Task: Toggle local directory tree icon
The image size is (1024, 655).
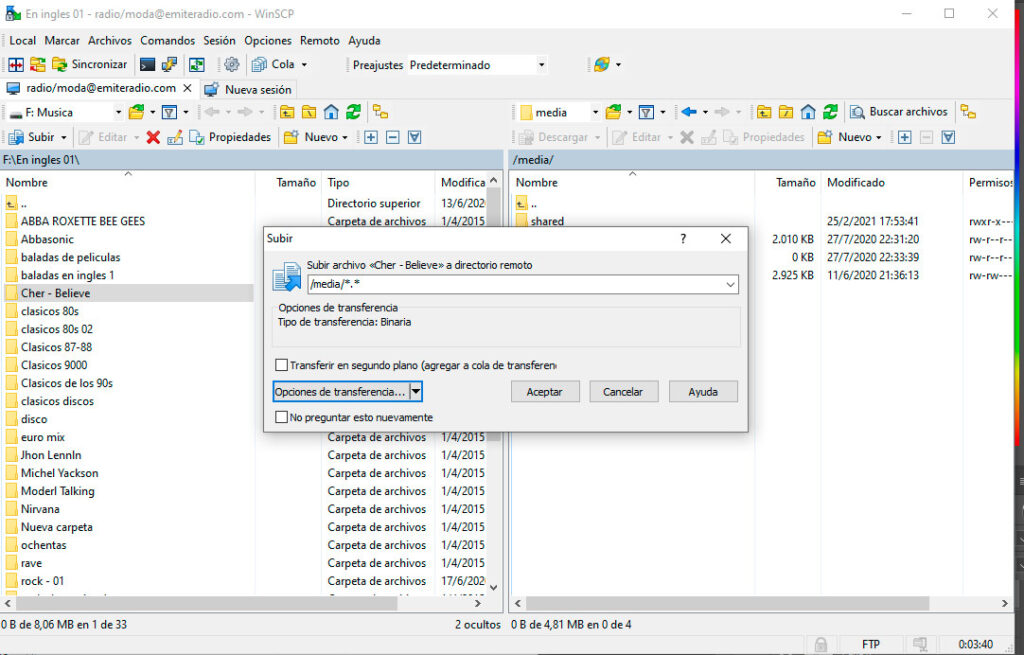Action: pyautogui.click(x=381, y=112)
